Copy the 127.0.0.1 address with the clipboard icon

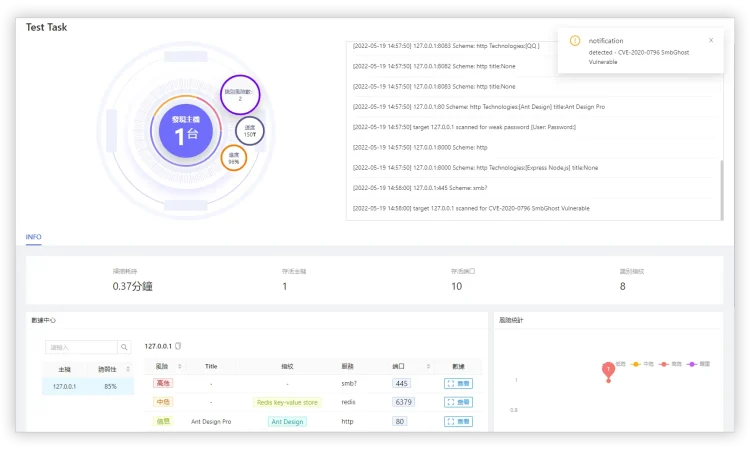coord(178,346)
